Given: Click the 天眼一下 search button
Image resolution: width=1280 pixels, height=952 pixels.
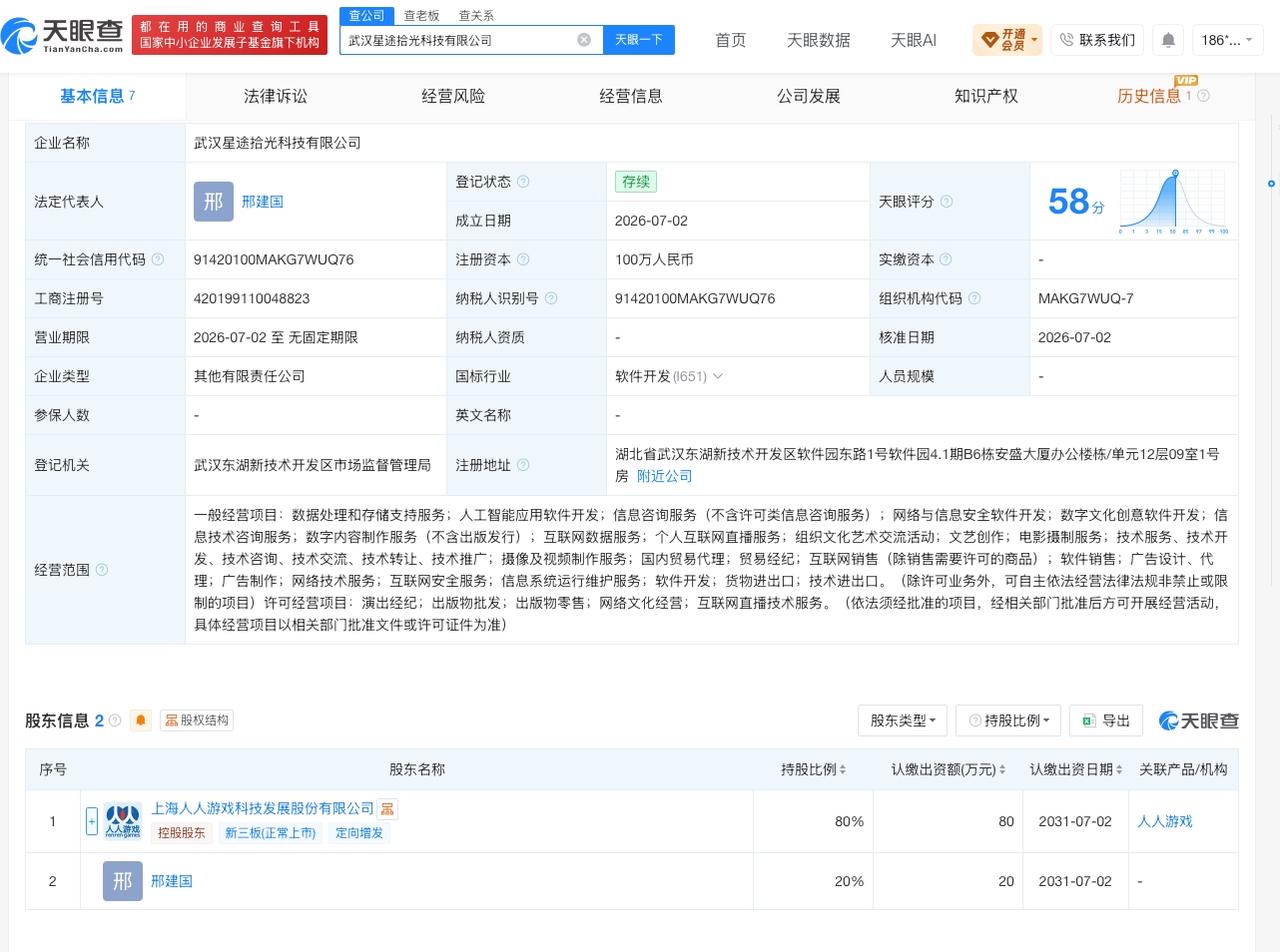Looking at the screenshot, I should [639, 40].
